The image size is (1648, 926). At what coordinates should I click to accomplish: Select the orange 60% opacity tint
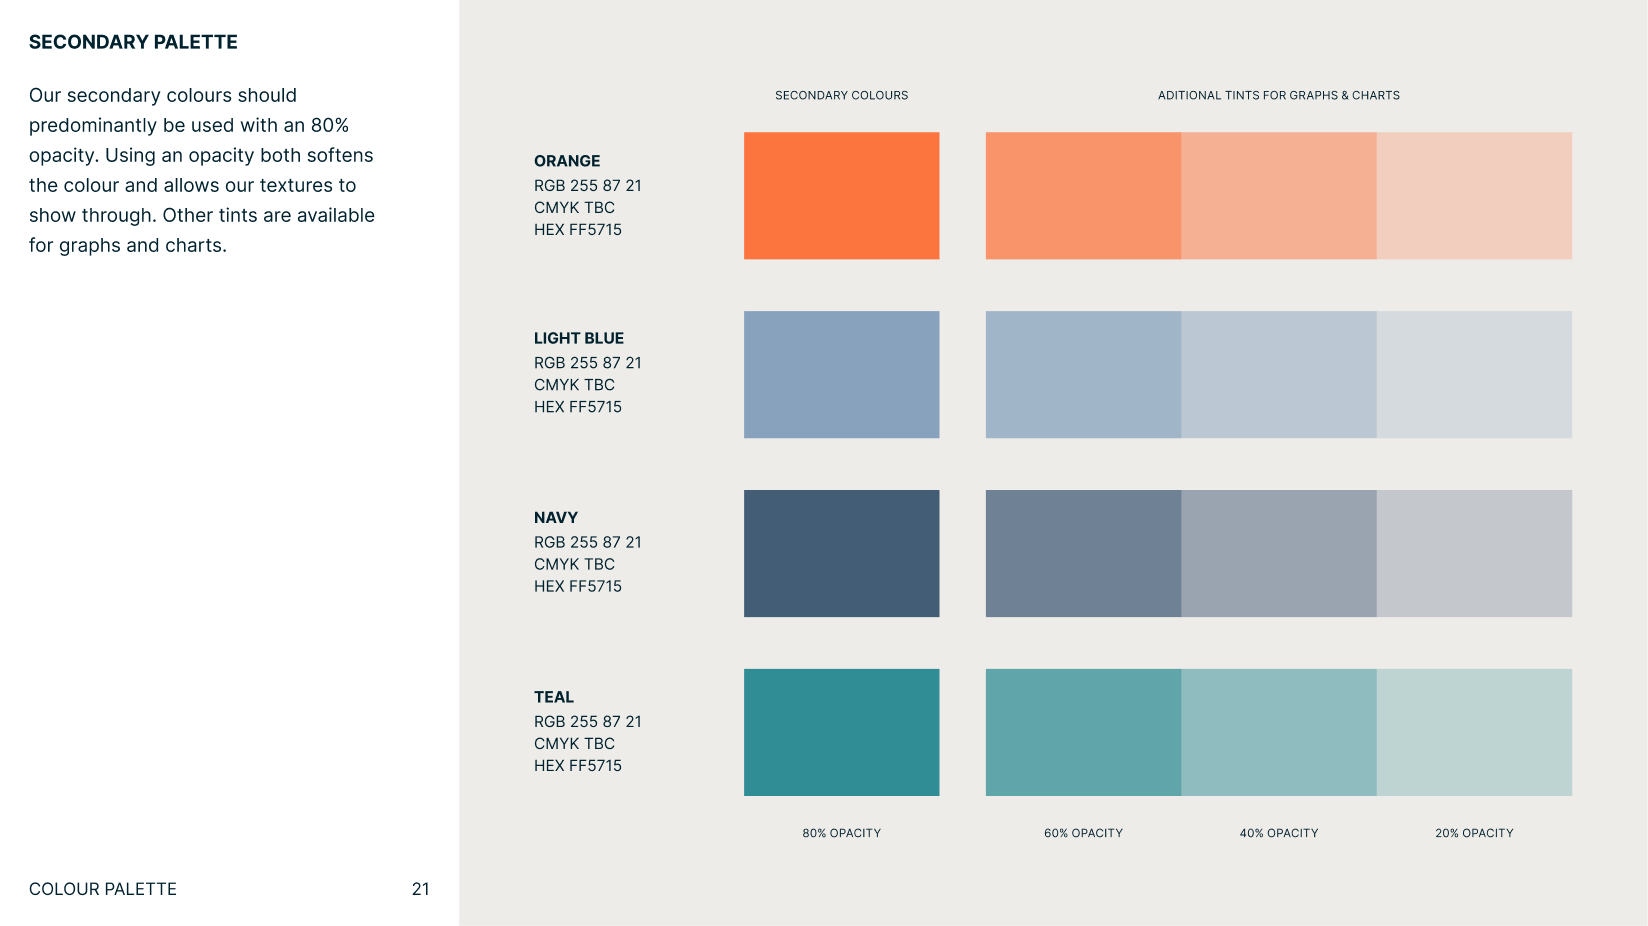point(1083,196)
